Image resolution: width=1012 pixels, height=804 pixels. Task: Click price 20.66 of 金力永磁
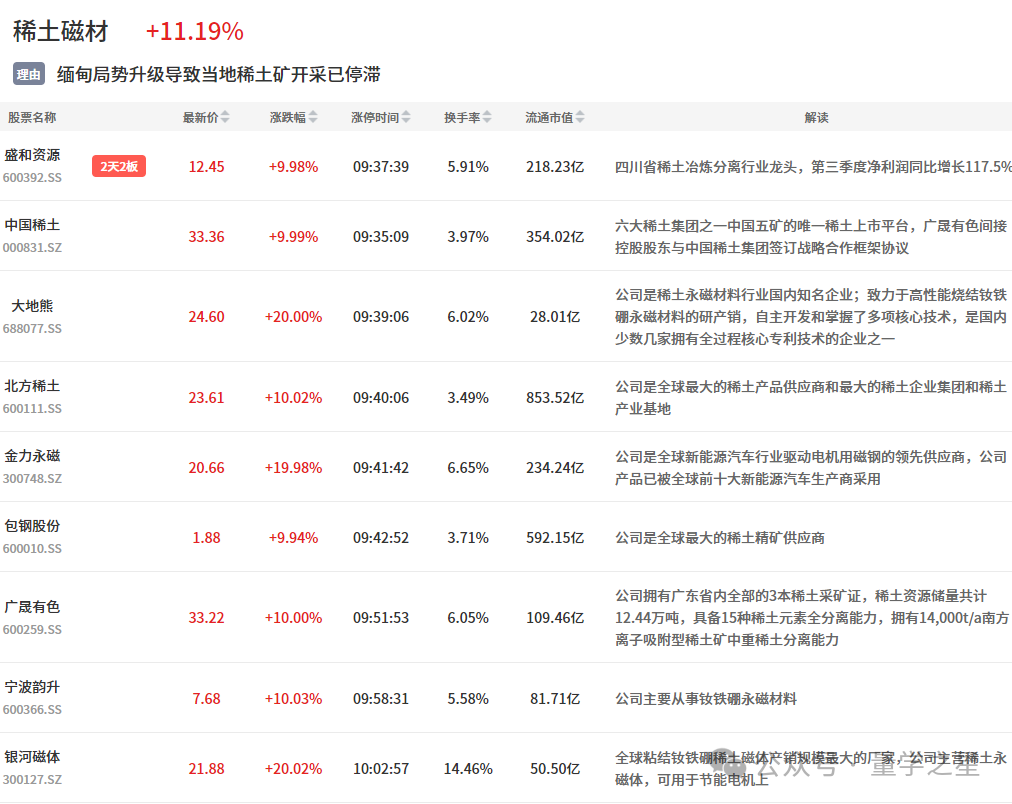[207, 468]
